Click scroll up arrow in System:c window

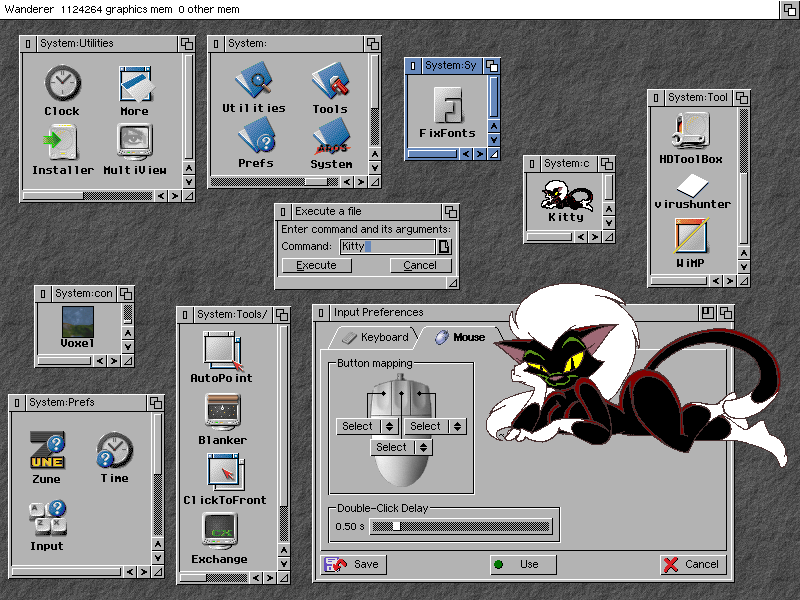coord(608,209)
